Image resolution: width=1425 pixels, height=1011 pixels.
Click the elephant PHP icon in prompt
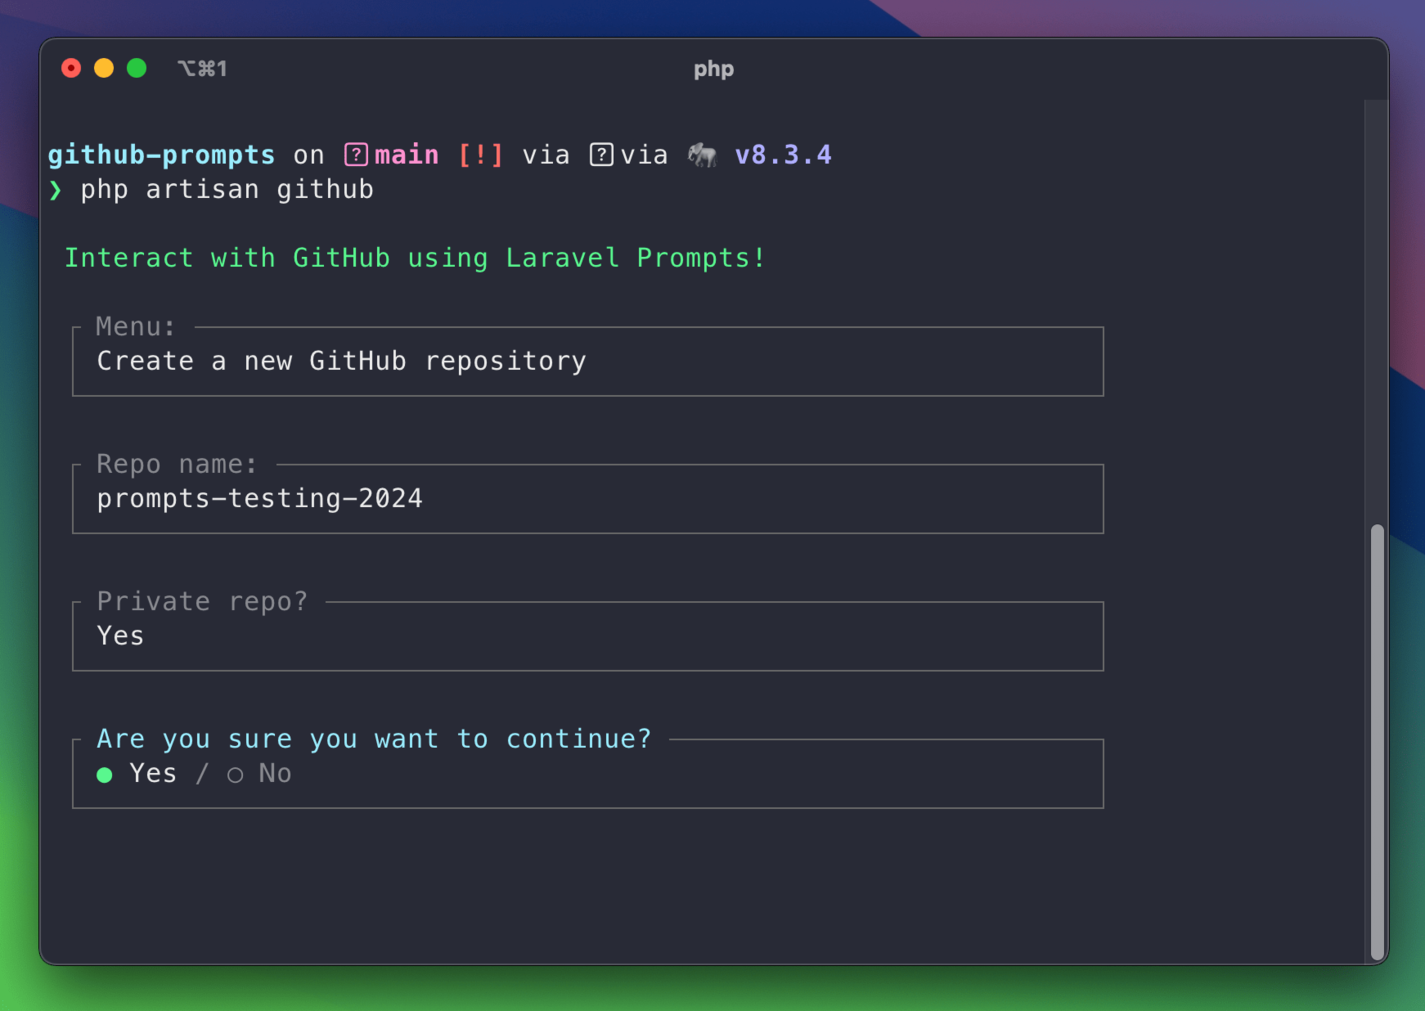click(702, 155)
